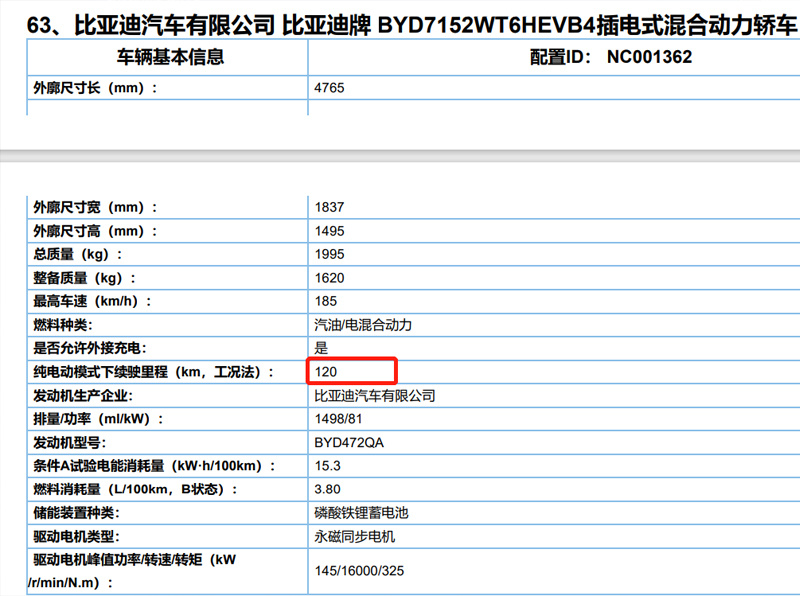Select the 外廓尺寸长 (mm) label
Image resolution: width=800 pixels, height=596 pixels.
[x=95, y=88]
